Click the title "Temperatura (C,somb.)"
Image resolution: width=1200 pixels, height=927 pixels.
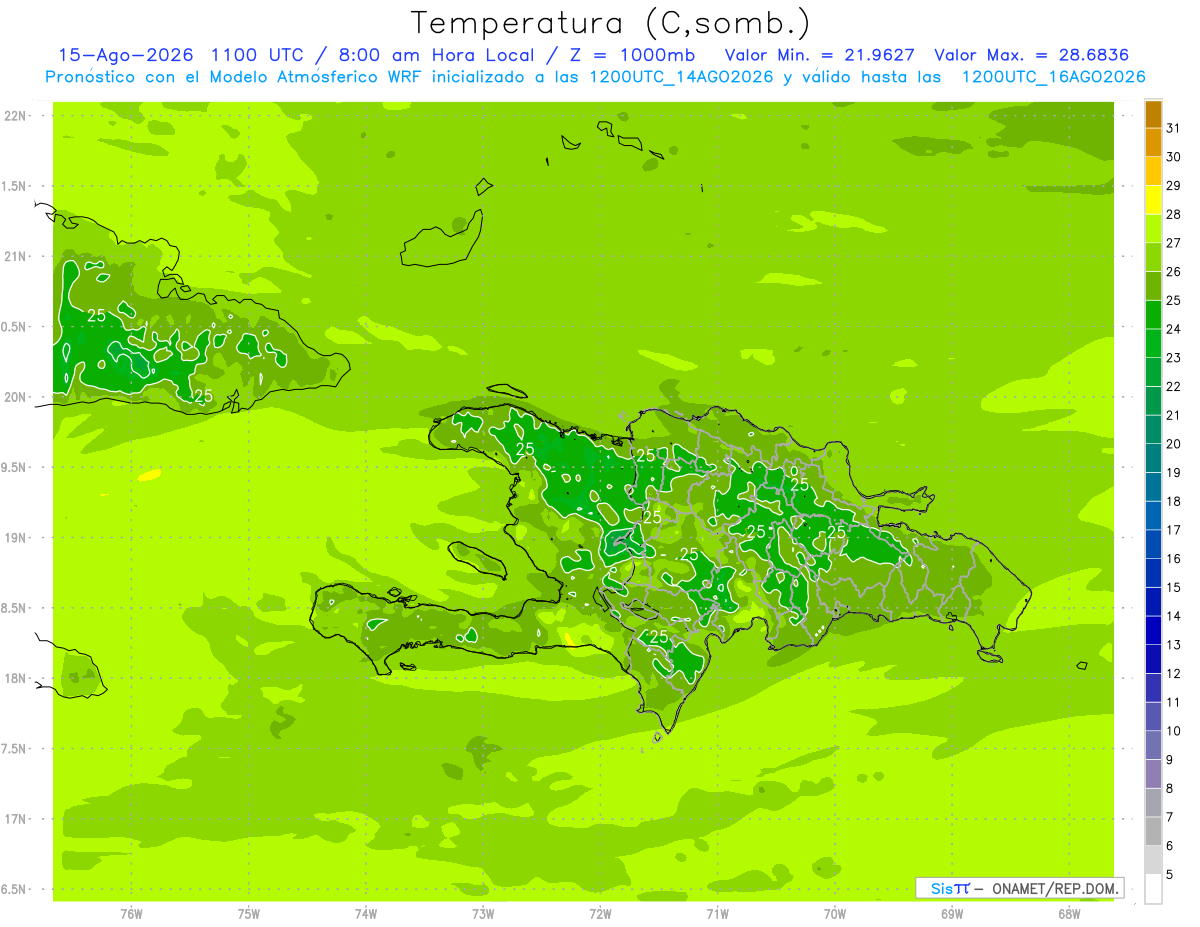coord(610,23)
